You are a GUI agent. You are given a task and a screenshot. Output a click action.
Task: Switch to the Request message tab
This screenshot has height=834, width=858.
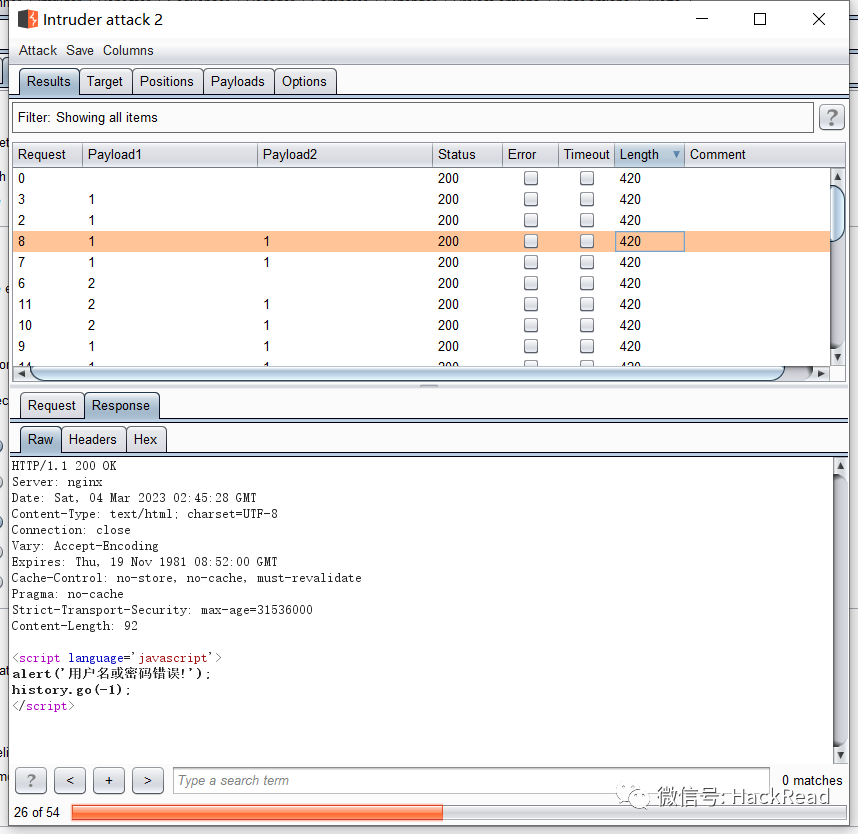tap(52, 406)
